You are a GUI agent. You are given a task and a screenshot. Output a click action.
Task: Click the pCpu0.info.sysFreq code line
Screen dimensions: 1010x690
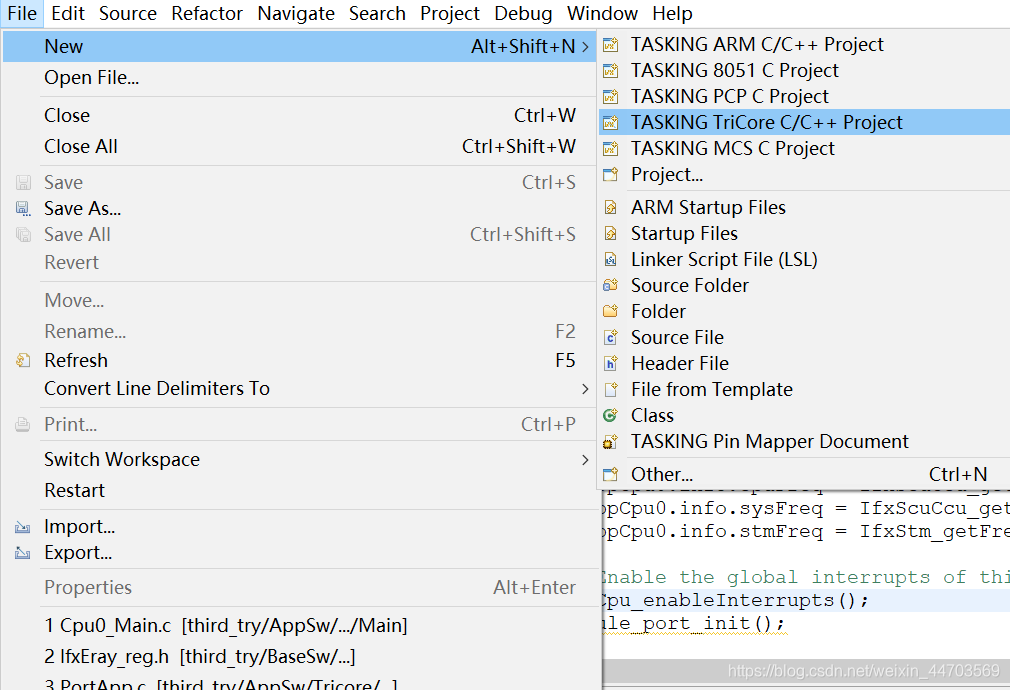(806, 509)
